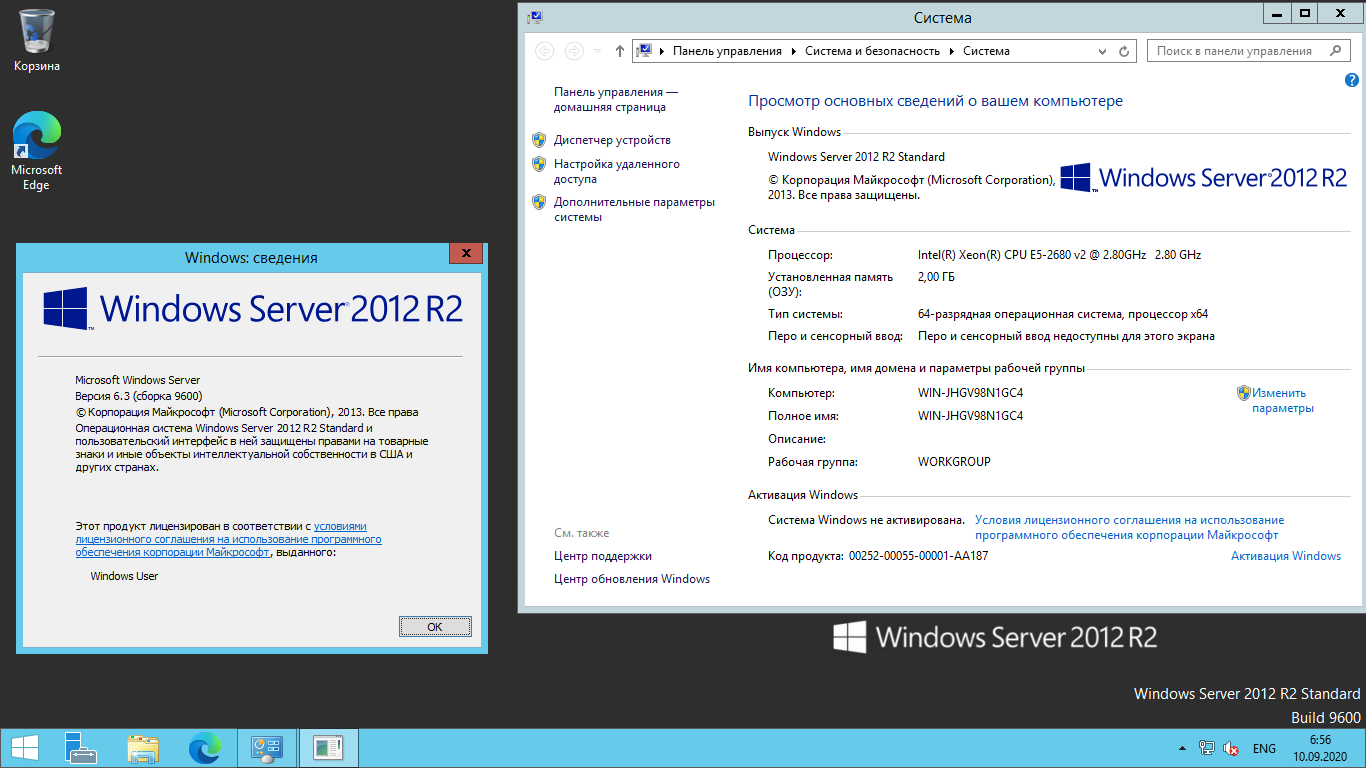Open the taskbar clock and date
Viewport: 1366px width, 768px height.
point(1320,748)
